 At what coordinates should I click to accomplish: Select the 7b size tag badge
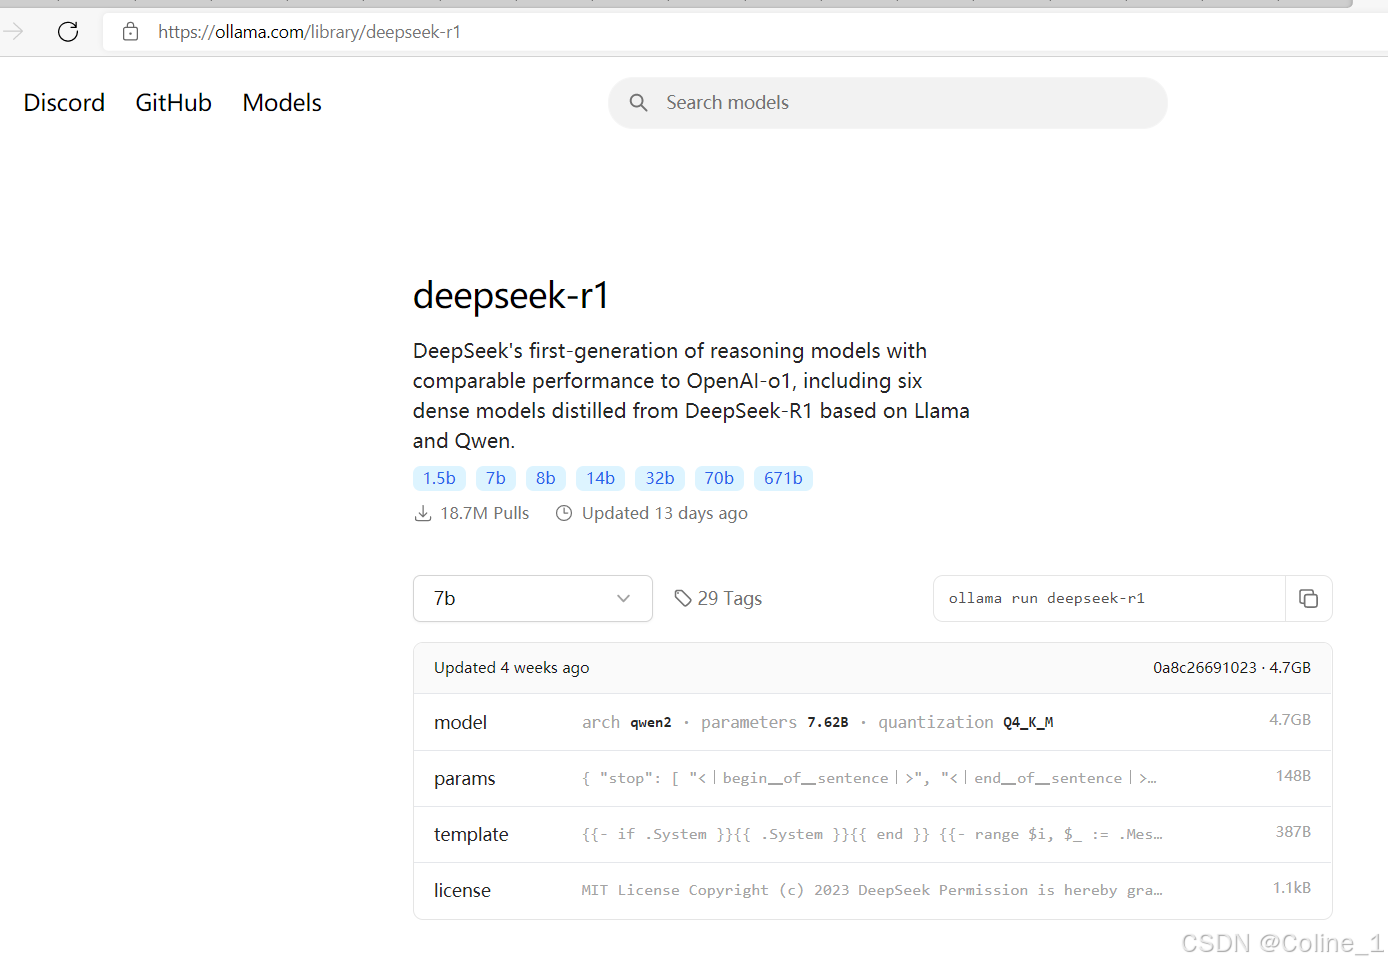coord(496,478)
